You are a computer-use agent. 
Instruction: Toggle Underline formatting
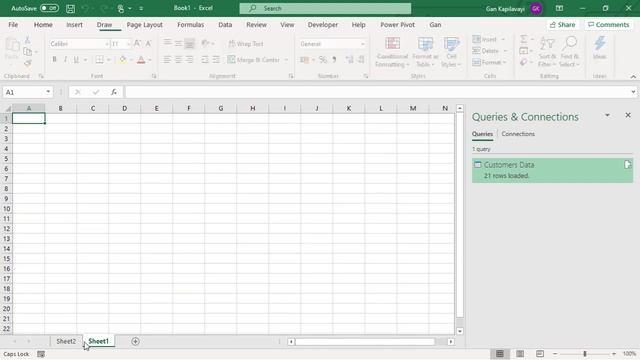(x=76, y=60)
